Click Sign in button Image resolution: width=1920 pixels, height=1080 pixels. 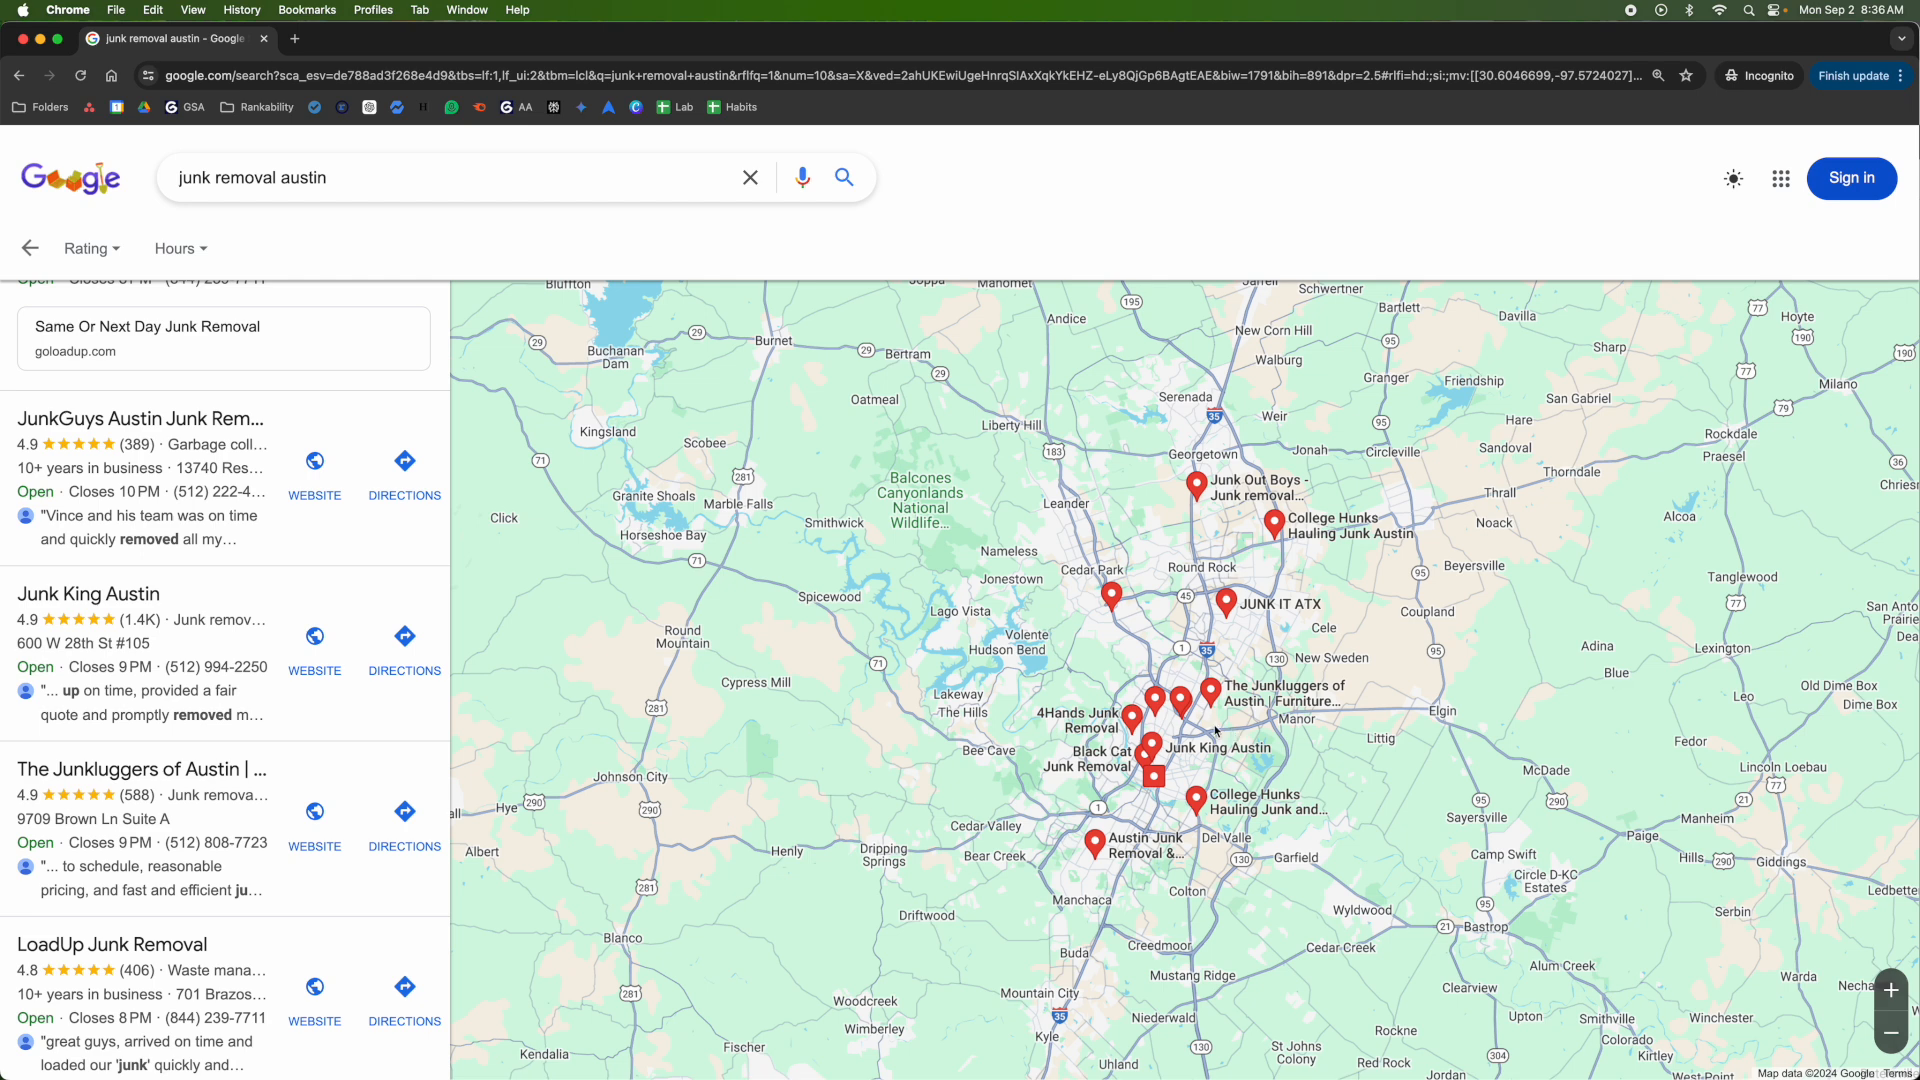(x=1852, y=178)
